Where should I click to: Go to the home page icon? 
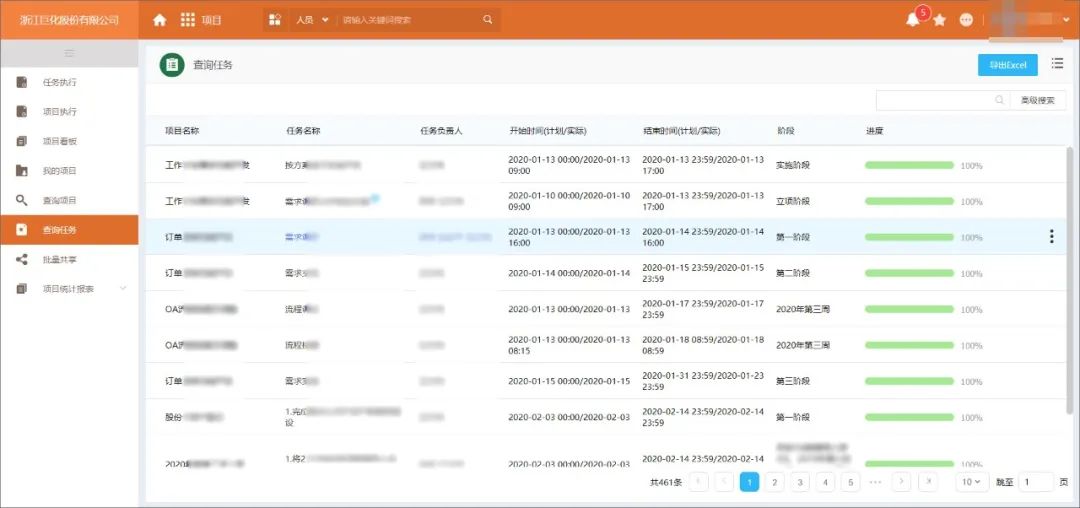click(159, 20)
